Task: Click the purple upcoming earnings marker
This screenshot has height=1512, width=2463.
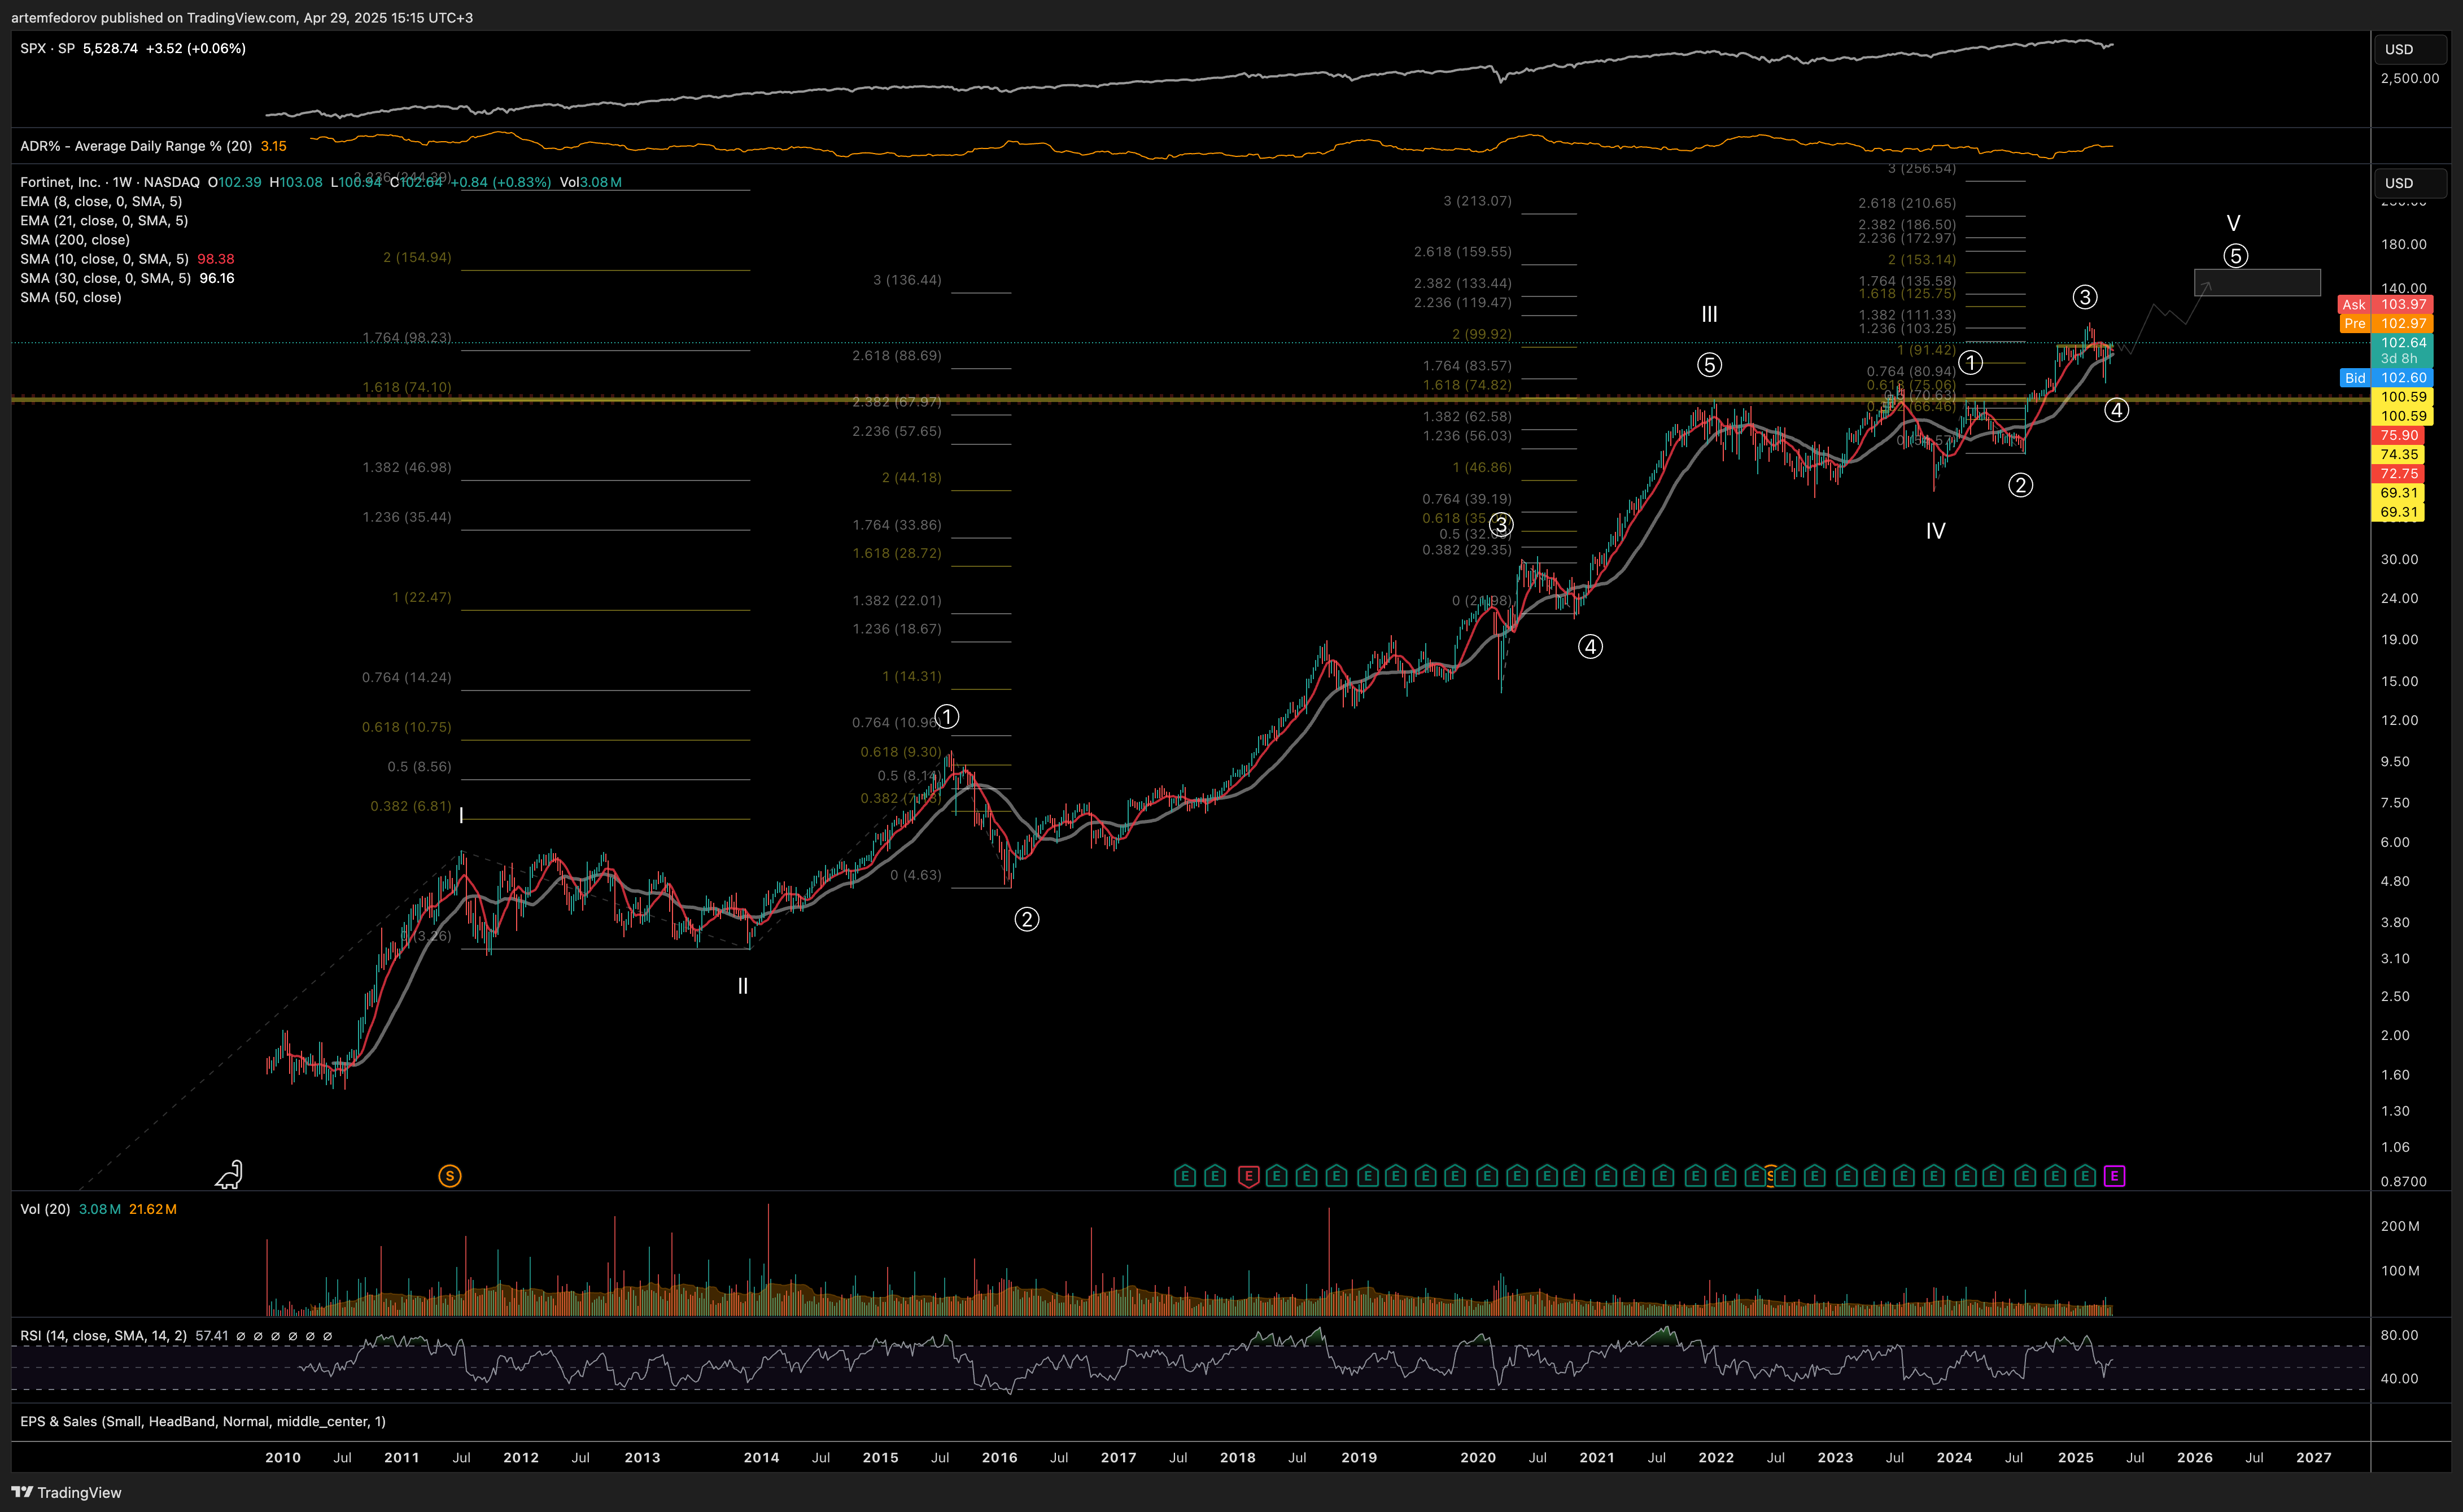Action: pyautogui.click(x=2114, y=1176)
